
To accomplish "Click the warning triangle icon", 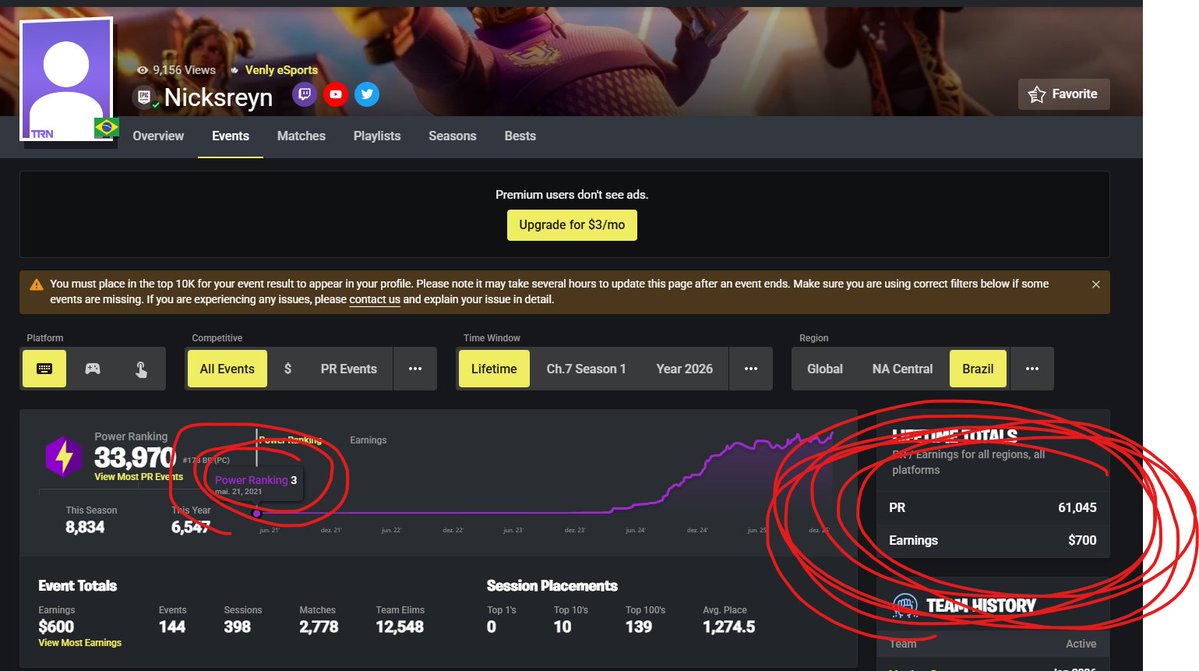I will tap(36, 285).
